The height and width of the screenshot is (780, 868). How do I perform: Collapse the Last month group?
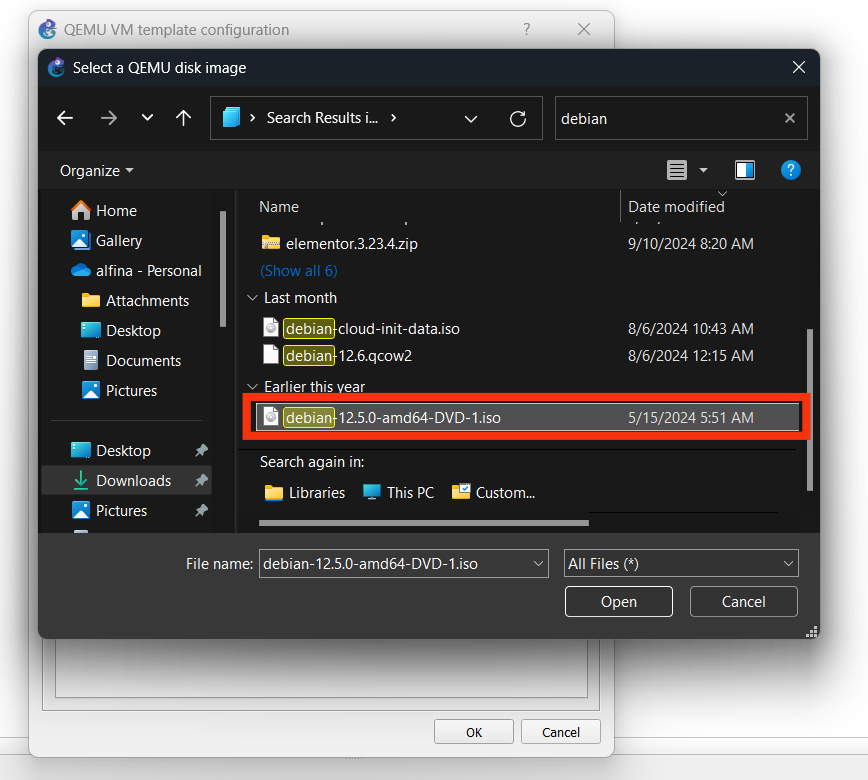pos(252,298)
